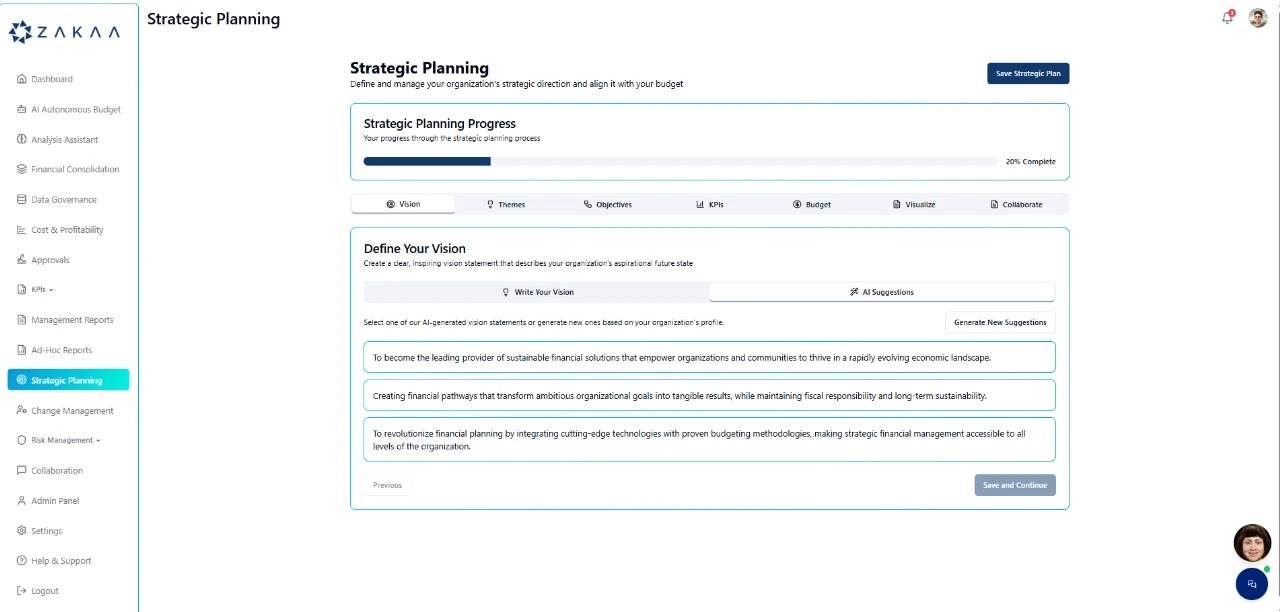Expand the KPIs sidebar menu

(x=42, y=290)
